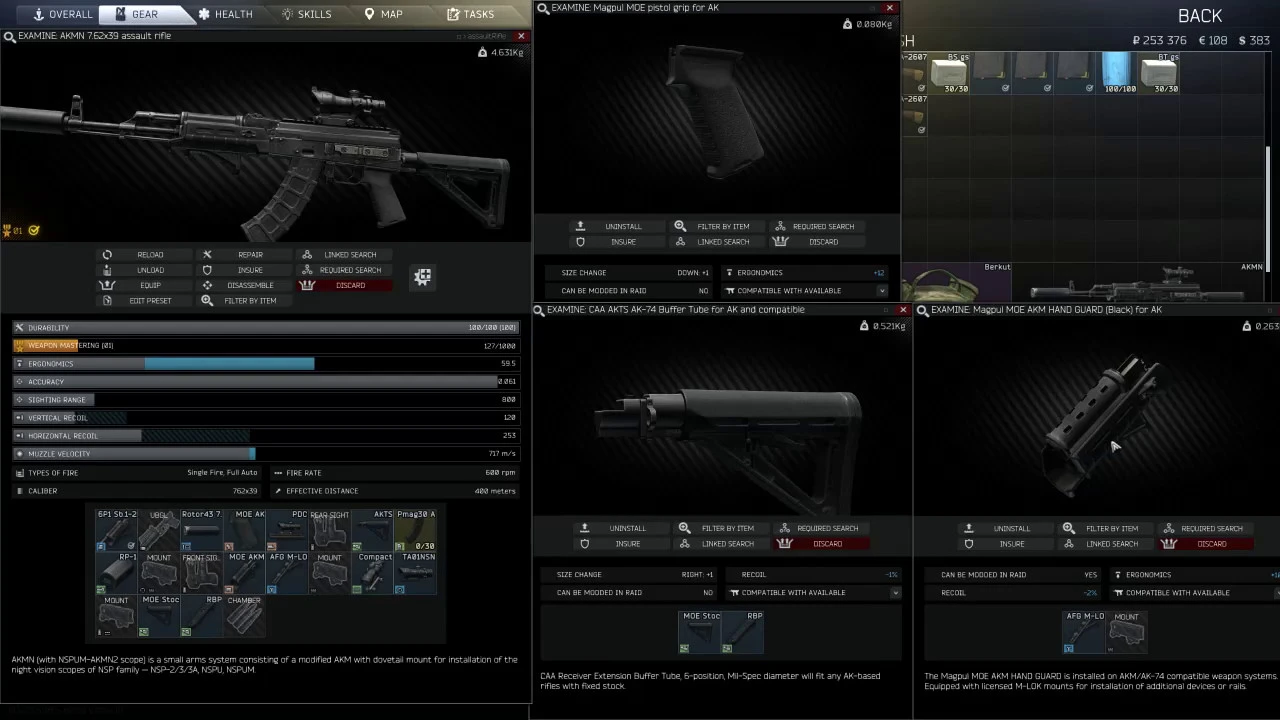This screenshot has height=720, width=1280.
Task: Open the SKILLS tab
Action: tap(306, 14)
